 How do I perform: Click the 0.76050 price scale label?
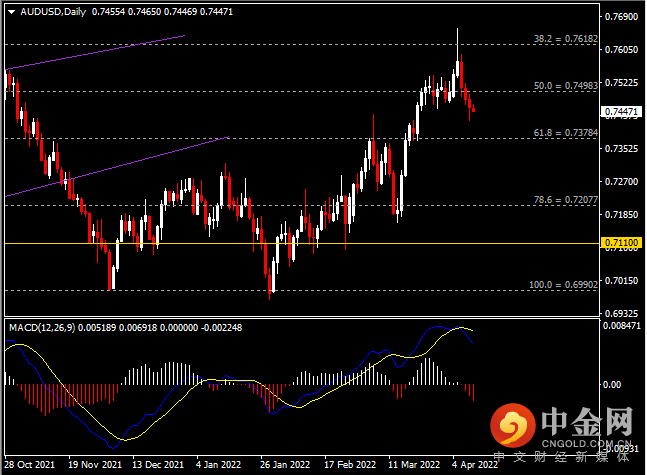(x=621, y=50)
